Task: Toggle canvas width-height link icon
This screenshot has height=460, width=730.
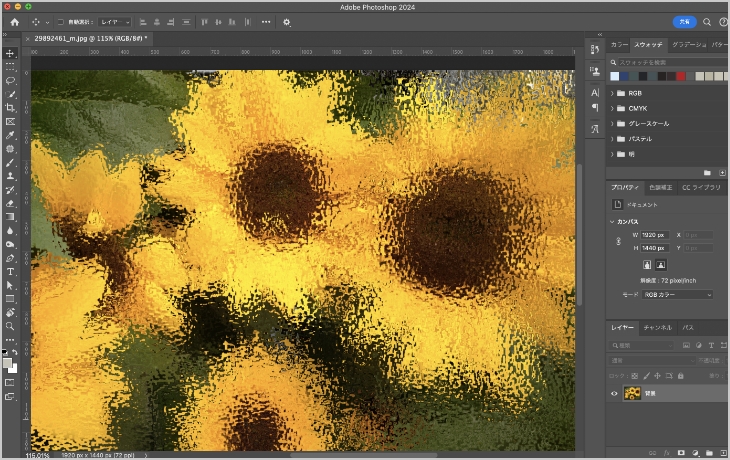Action: [618, 241]
